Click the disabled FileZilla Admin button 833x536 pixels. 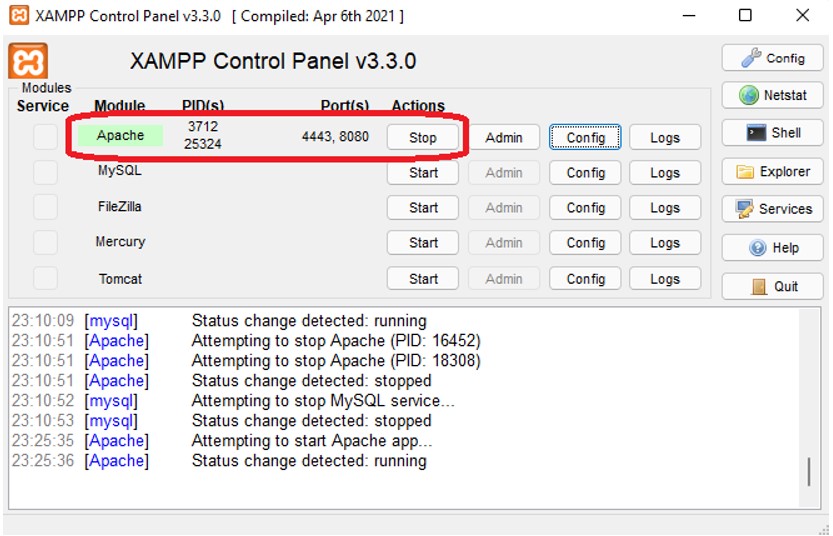(x=504, y=208)
